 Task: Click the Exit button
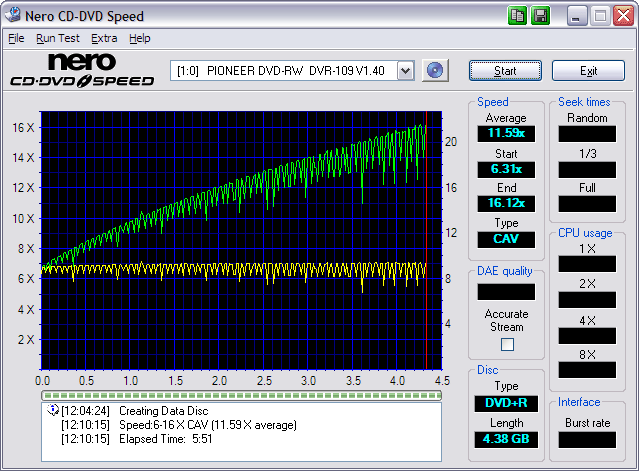588,71
